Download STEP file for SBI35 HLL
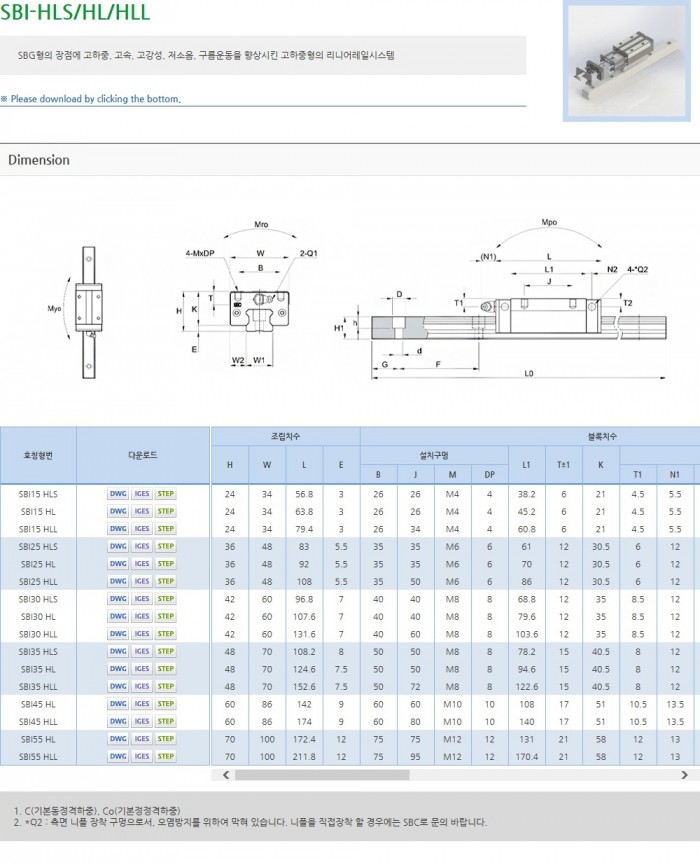 coord(165,686)
